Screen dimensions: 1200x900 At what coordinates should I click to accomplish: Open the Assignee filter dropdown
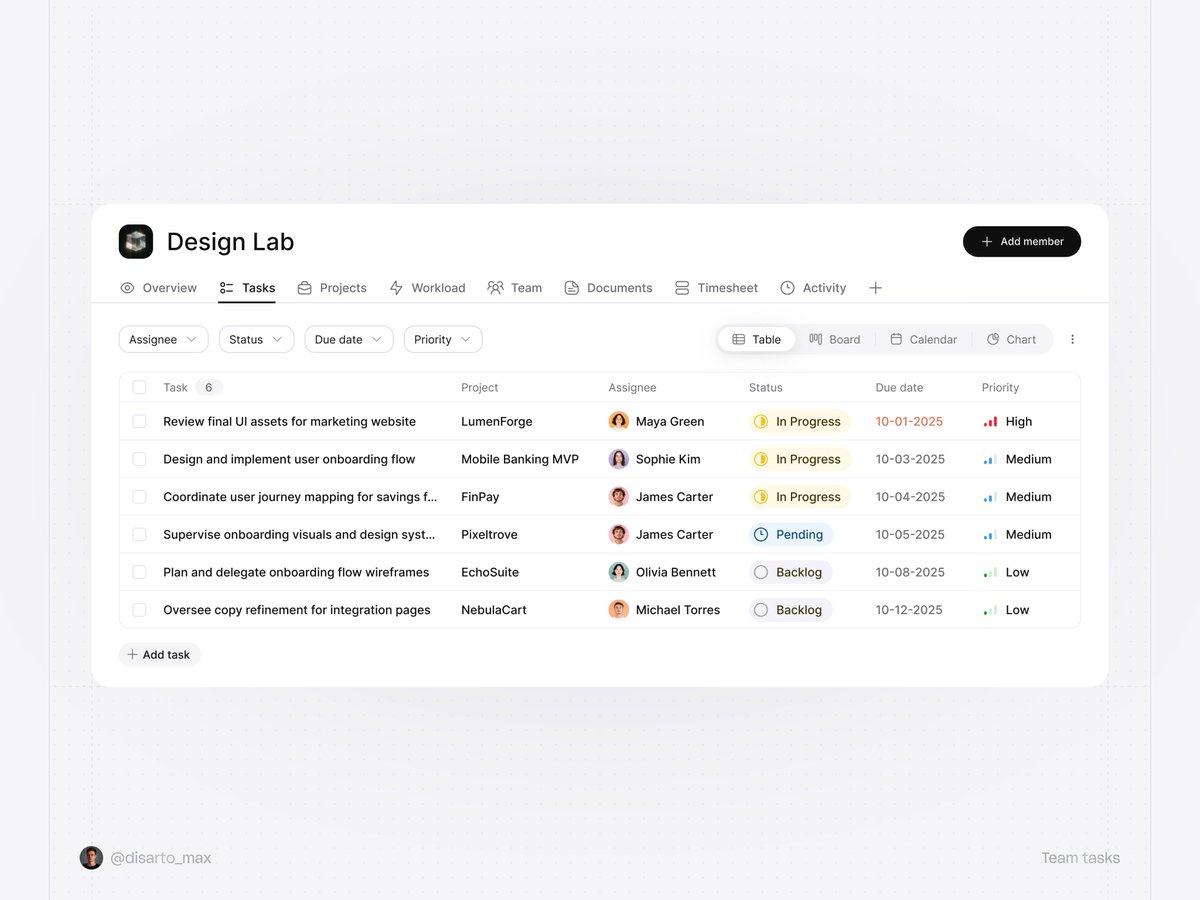click(163, 339)
